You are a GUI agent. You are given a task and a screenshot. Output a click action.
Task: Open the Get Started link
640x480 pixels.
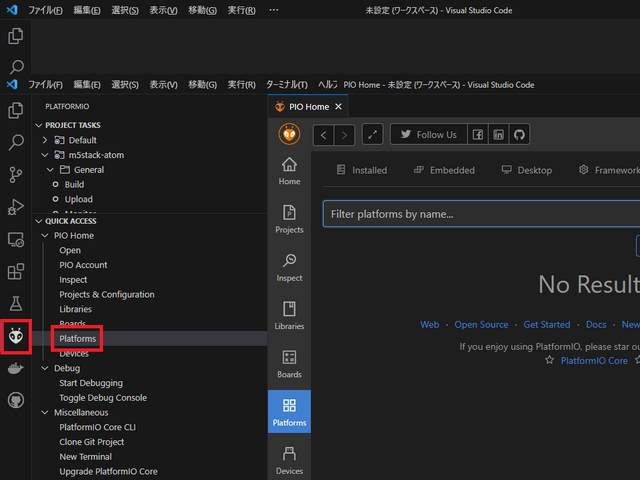[547, 324]
